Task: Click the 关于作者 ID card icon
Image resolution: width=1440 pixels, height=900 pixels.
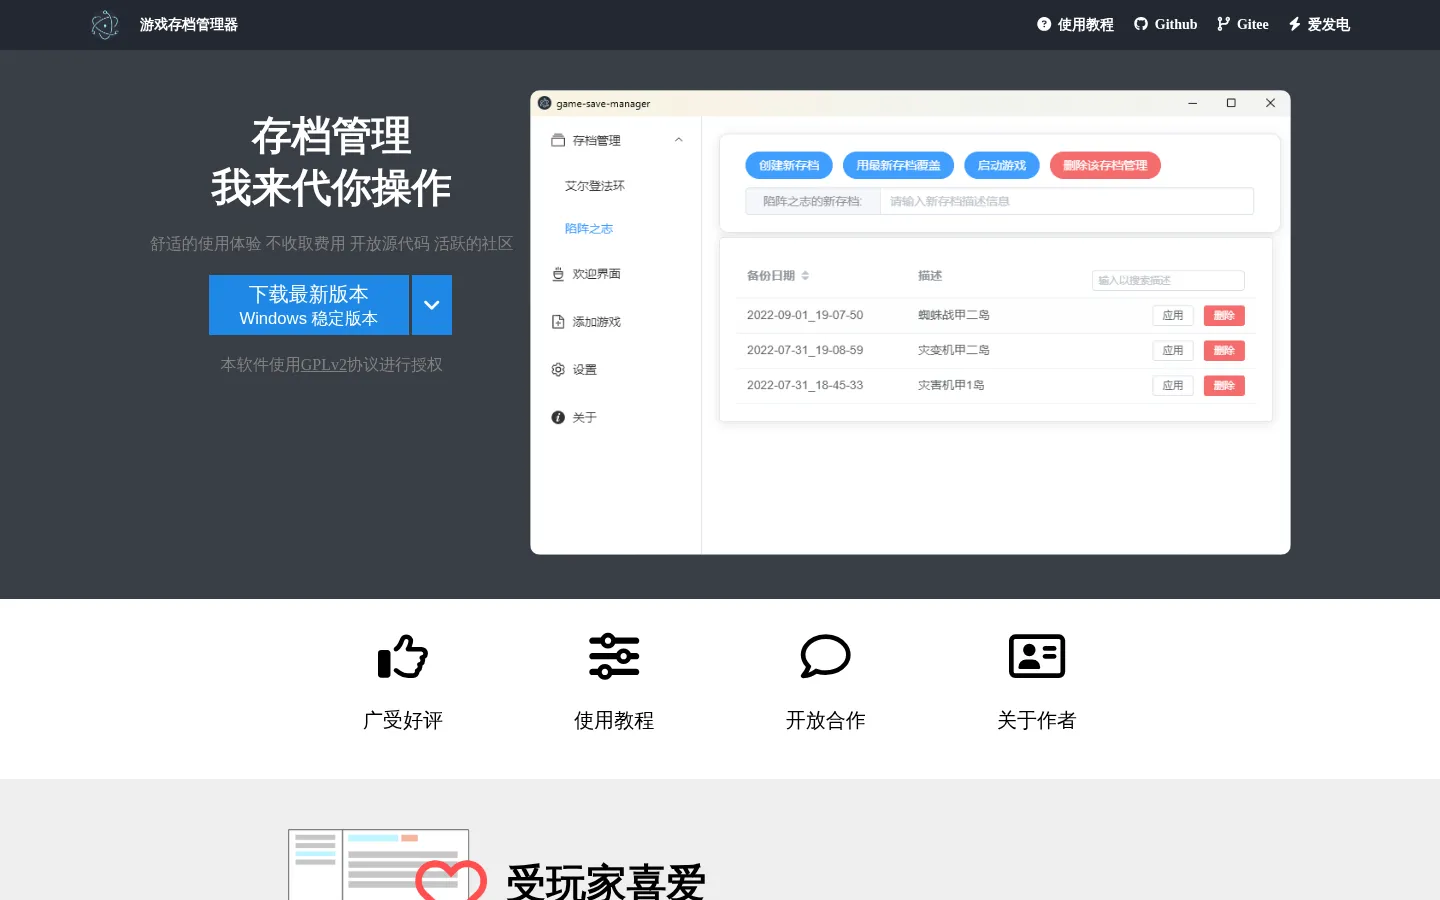Action: (x=1037, y=657)
